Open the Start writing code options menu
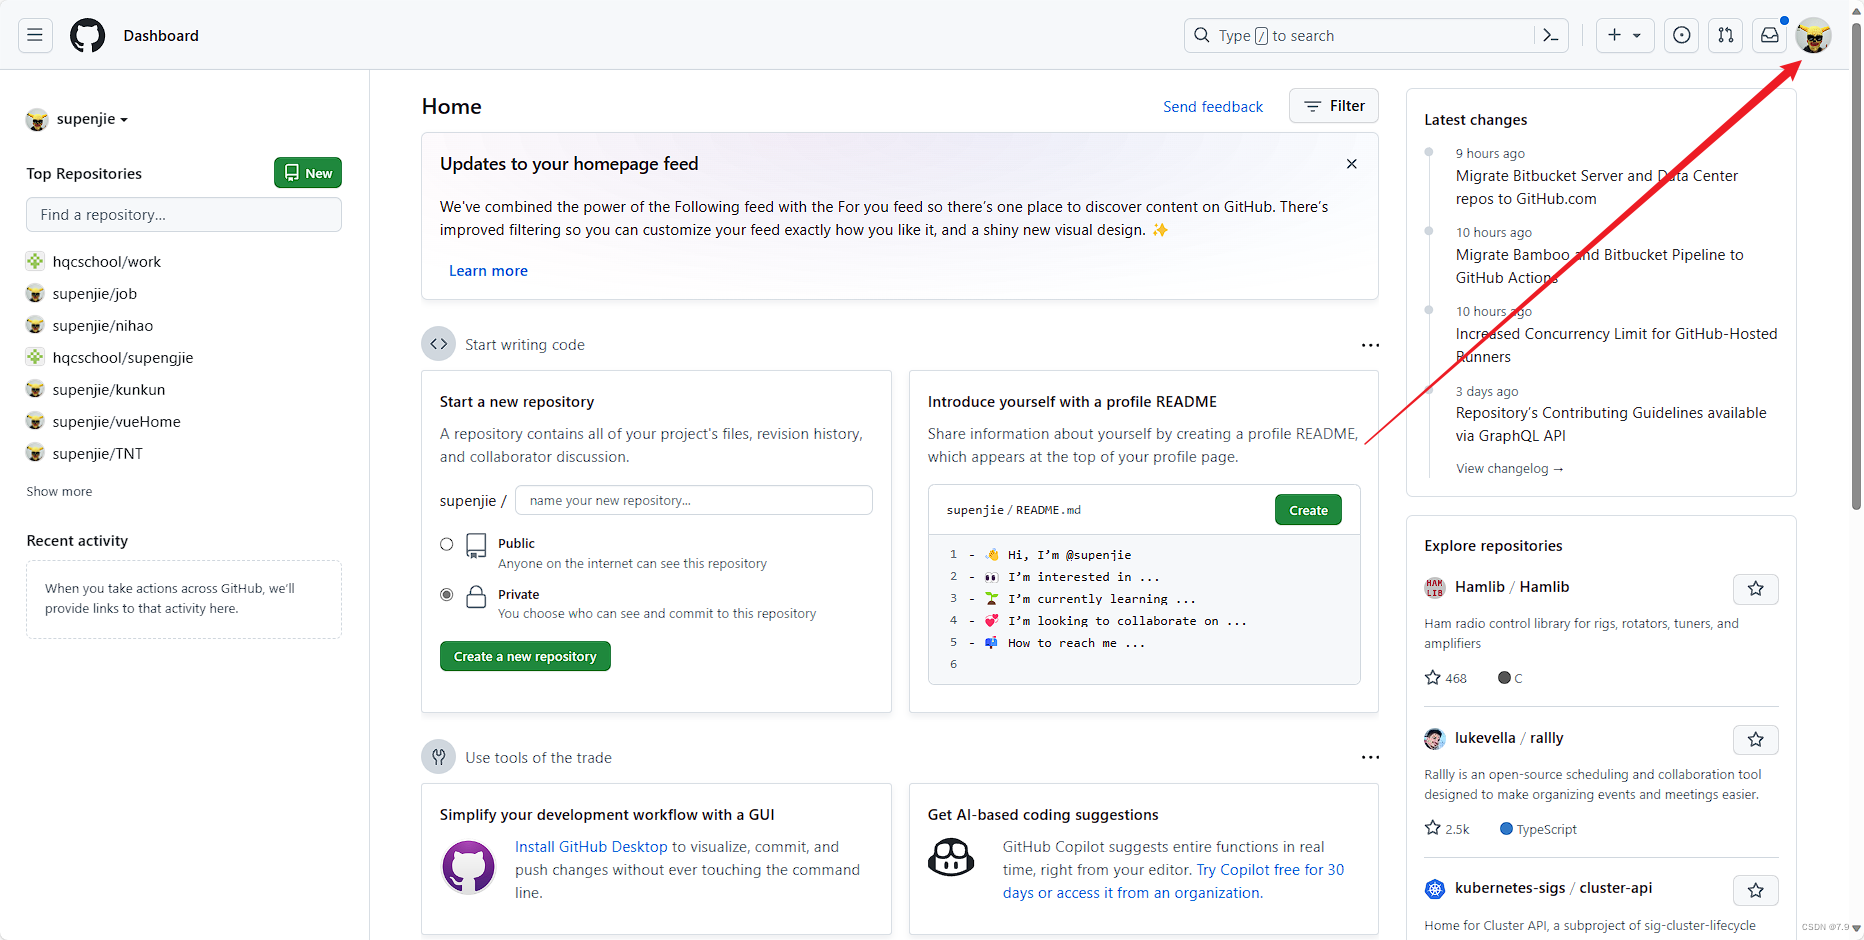This screenshot has height=940, width=1864. (x=1370, y=345)
